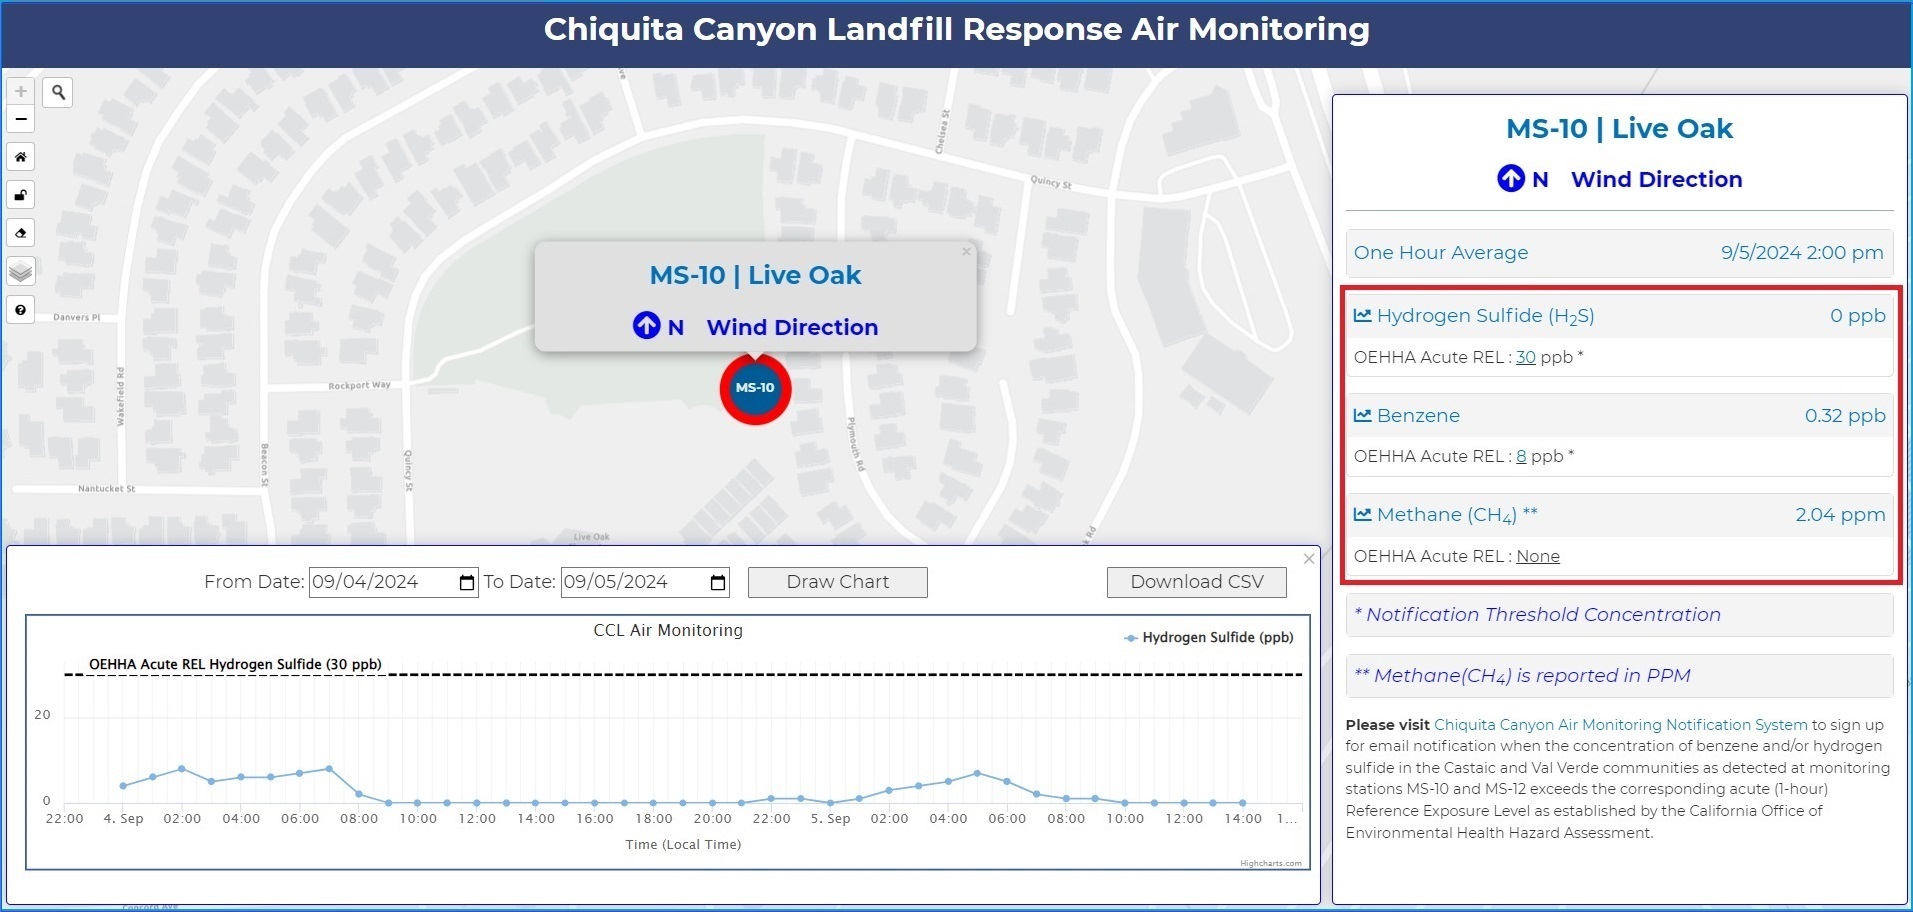Zoom out on the map
The width and height of the screenshot is (1913, 912).
point(21,119)
